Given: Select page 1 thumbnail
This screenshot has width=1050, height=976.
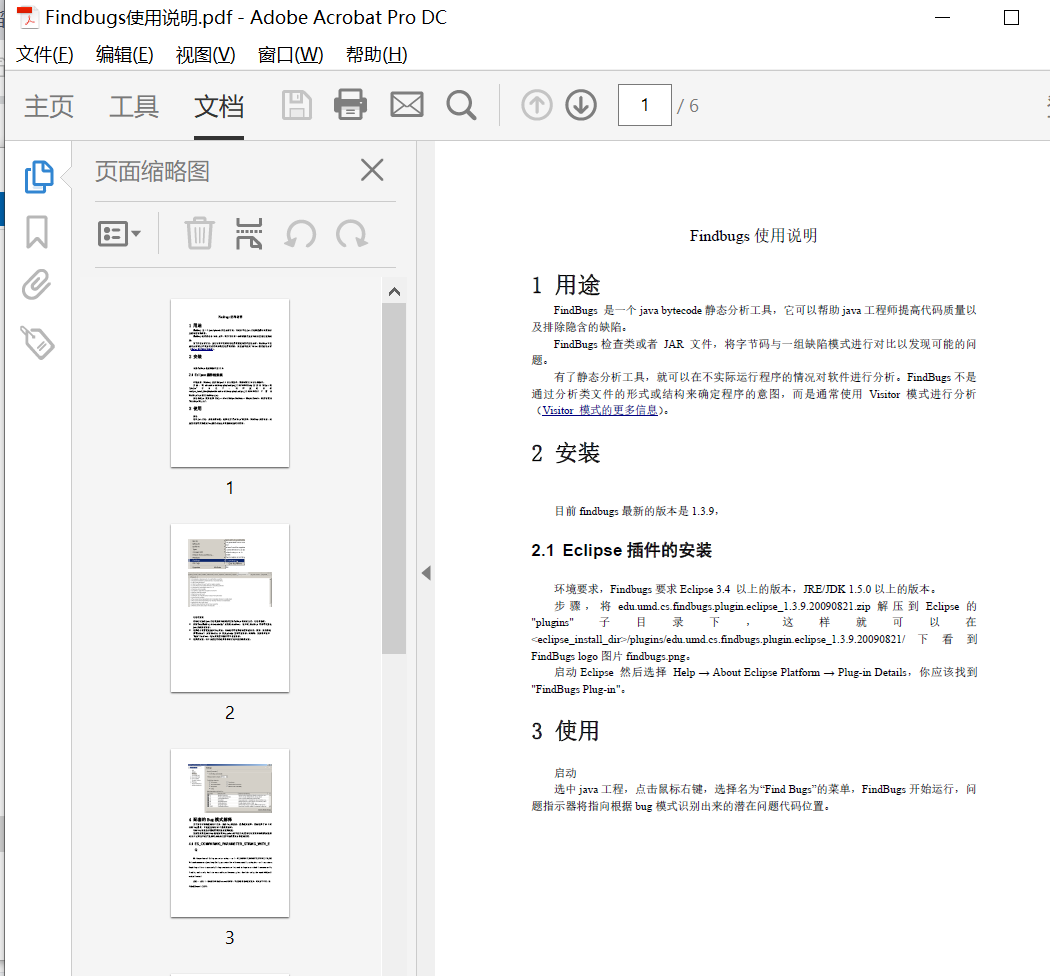Looking at the screenshot, I should tap(230, 383).
